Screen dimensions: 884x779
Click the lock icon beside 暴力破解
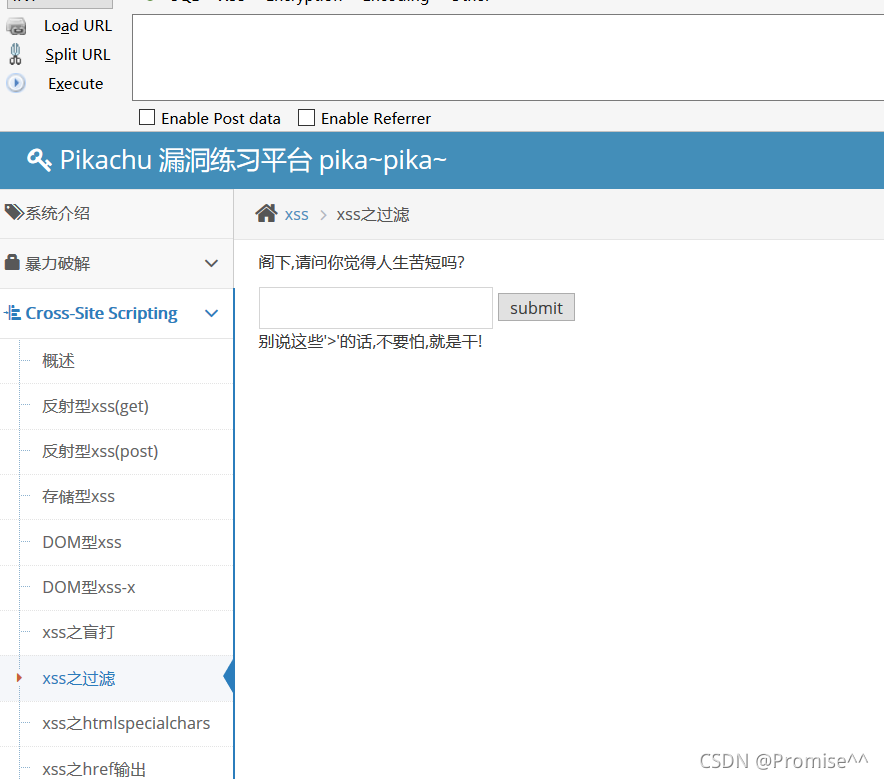point(12,262)
